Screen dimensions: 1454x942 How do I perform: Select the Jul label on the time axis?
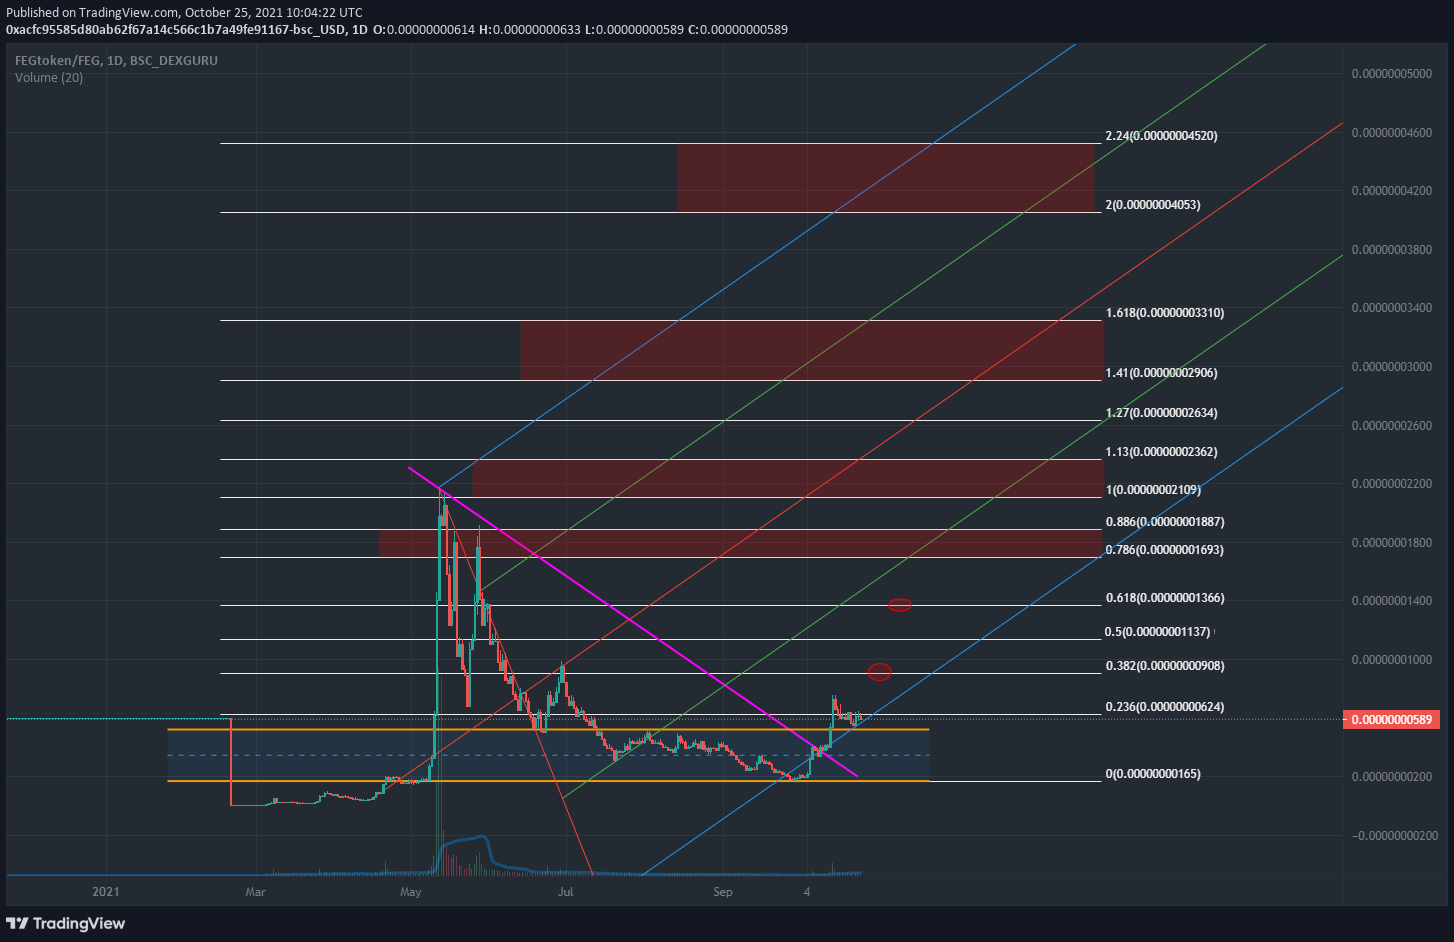click(x=566, y=892)
